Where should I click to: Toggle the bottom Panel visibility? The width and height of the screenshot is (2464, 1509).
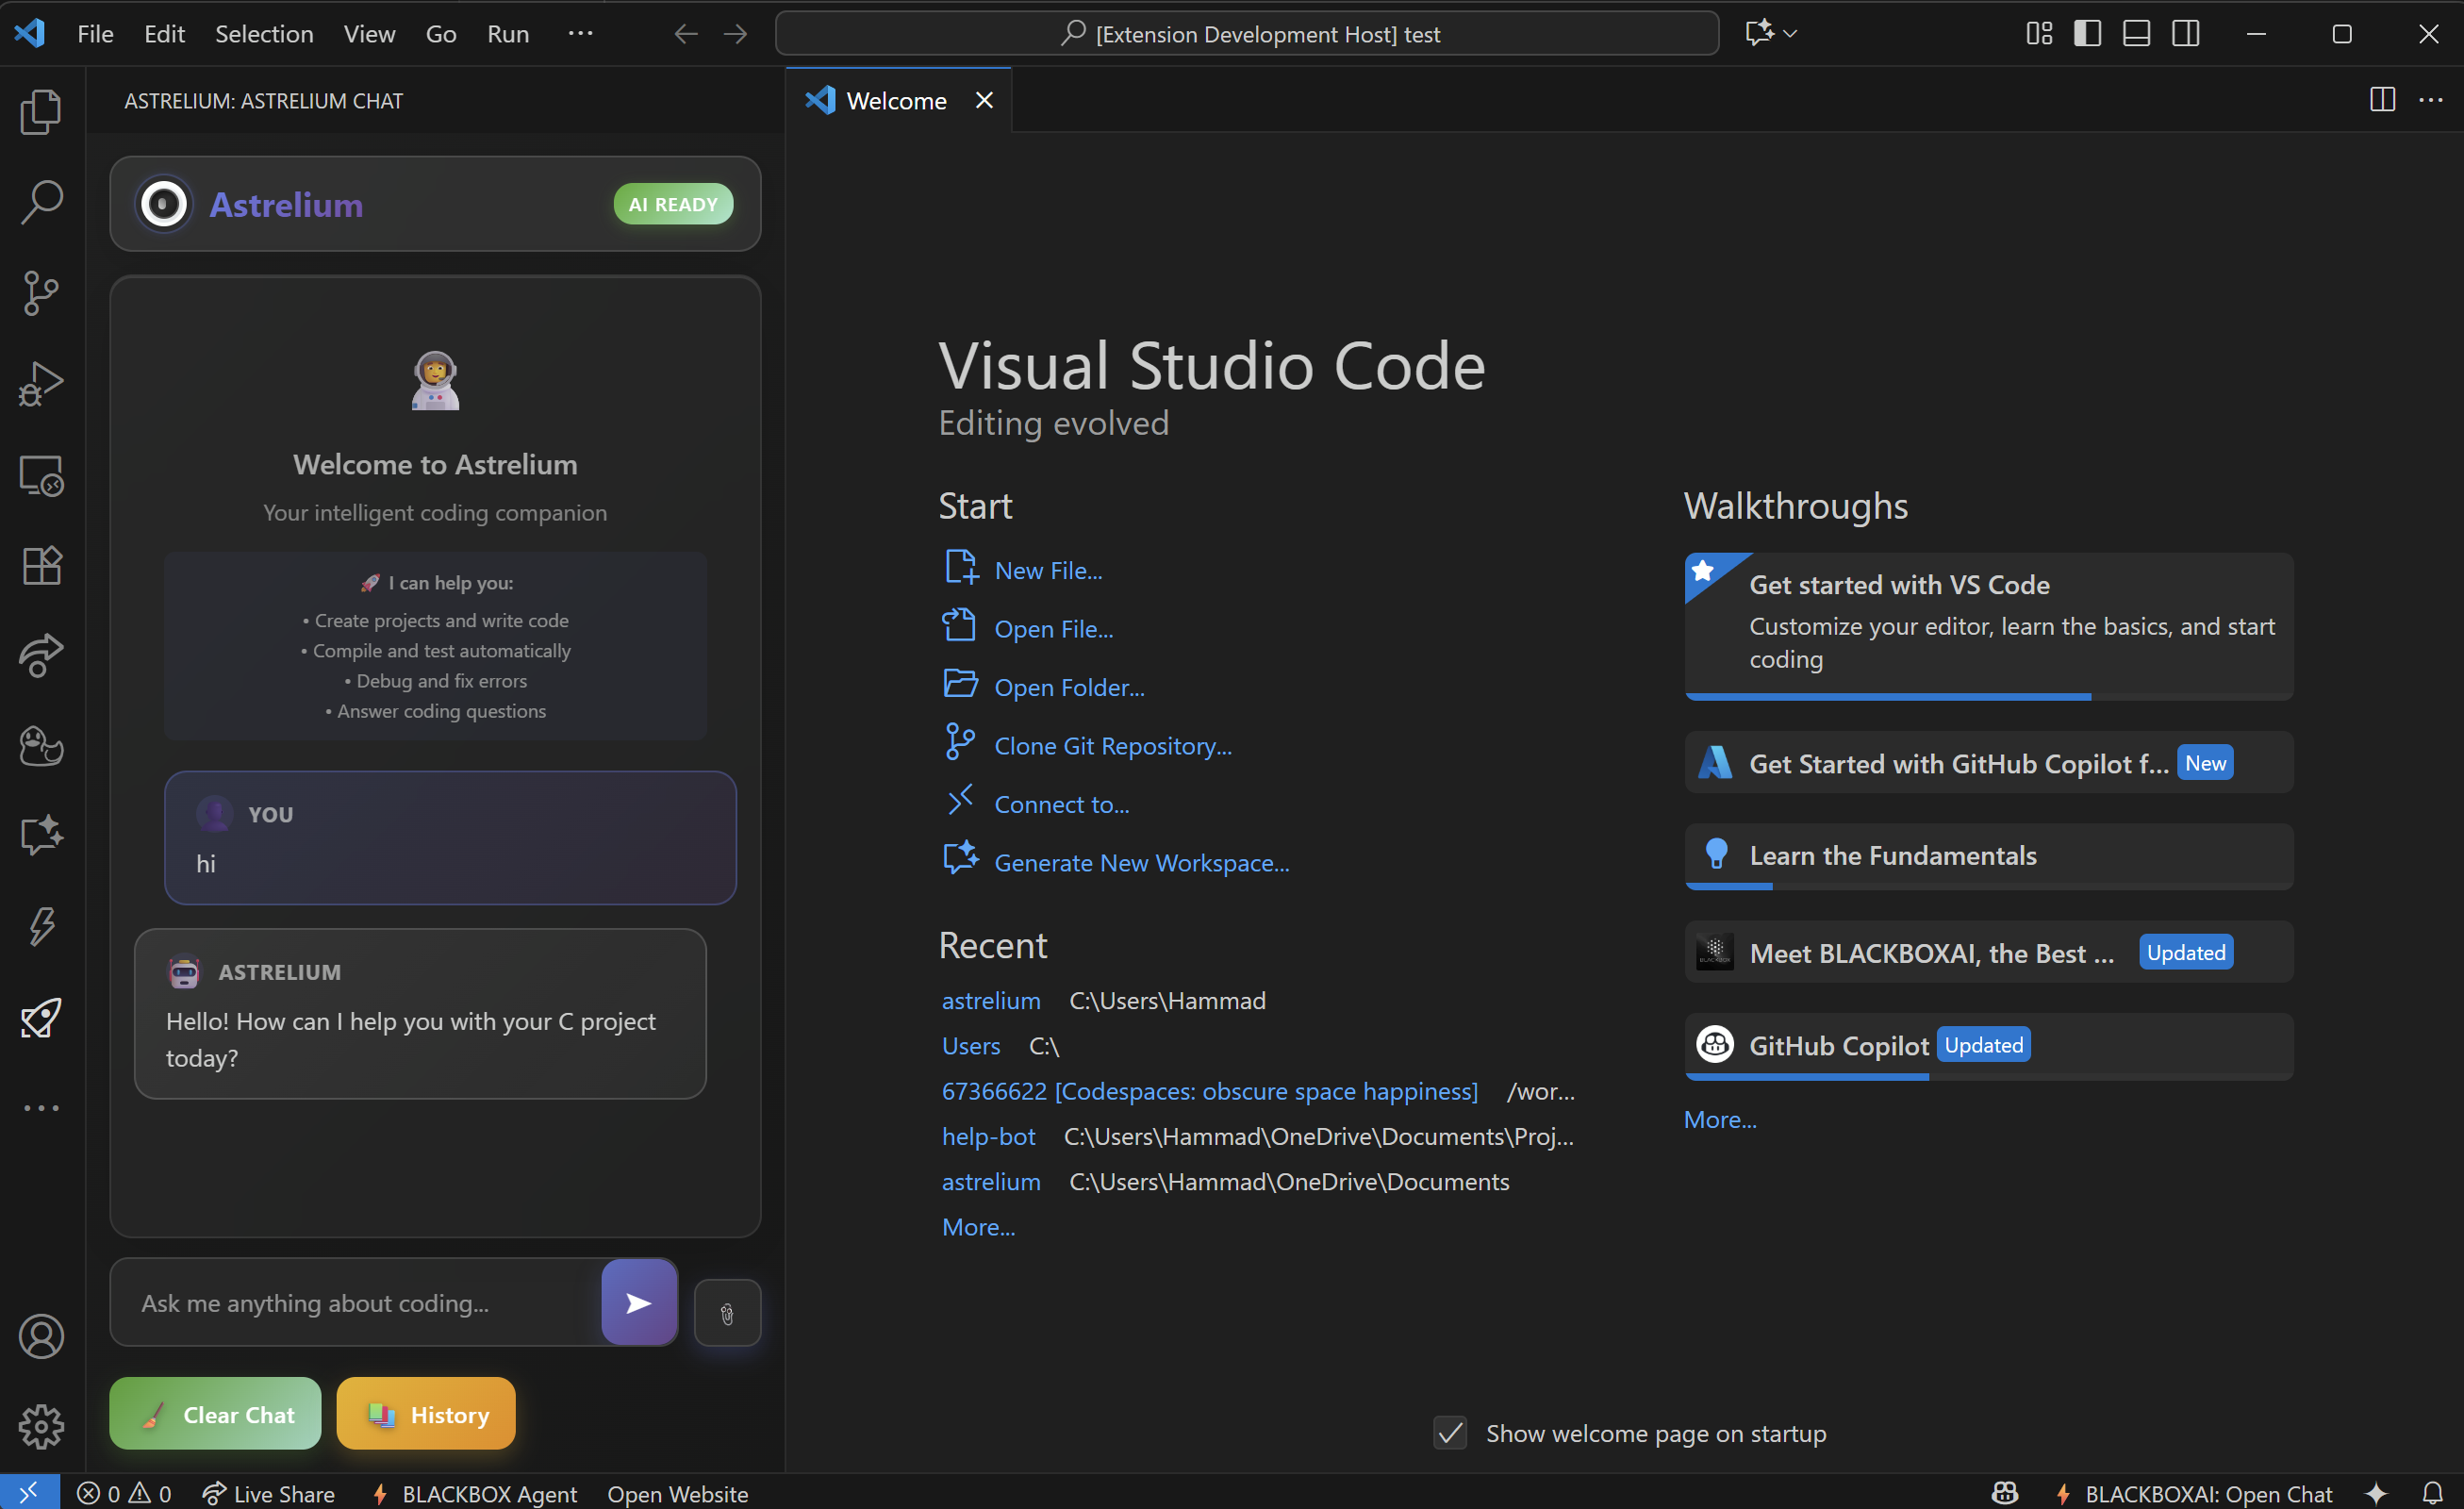click(x=2136, y=34)
